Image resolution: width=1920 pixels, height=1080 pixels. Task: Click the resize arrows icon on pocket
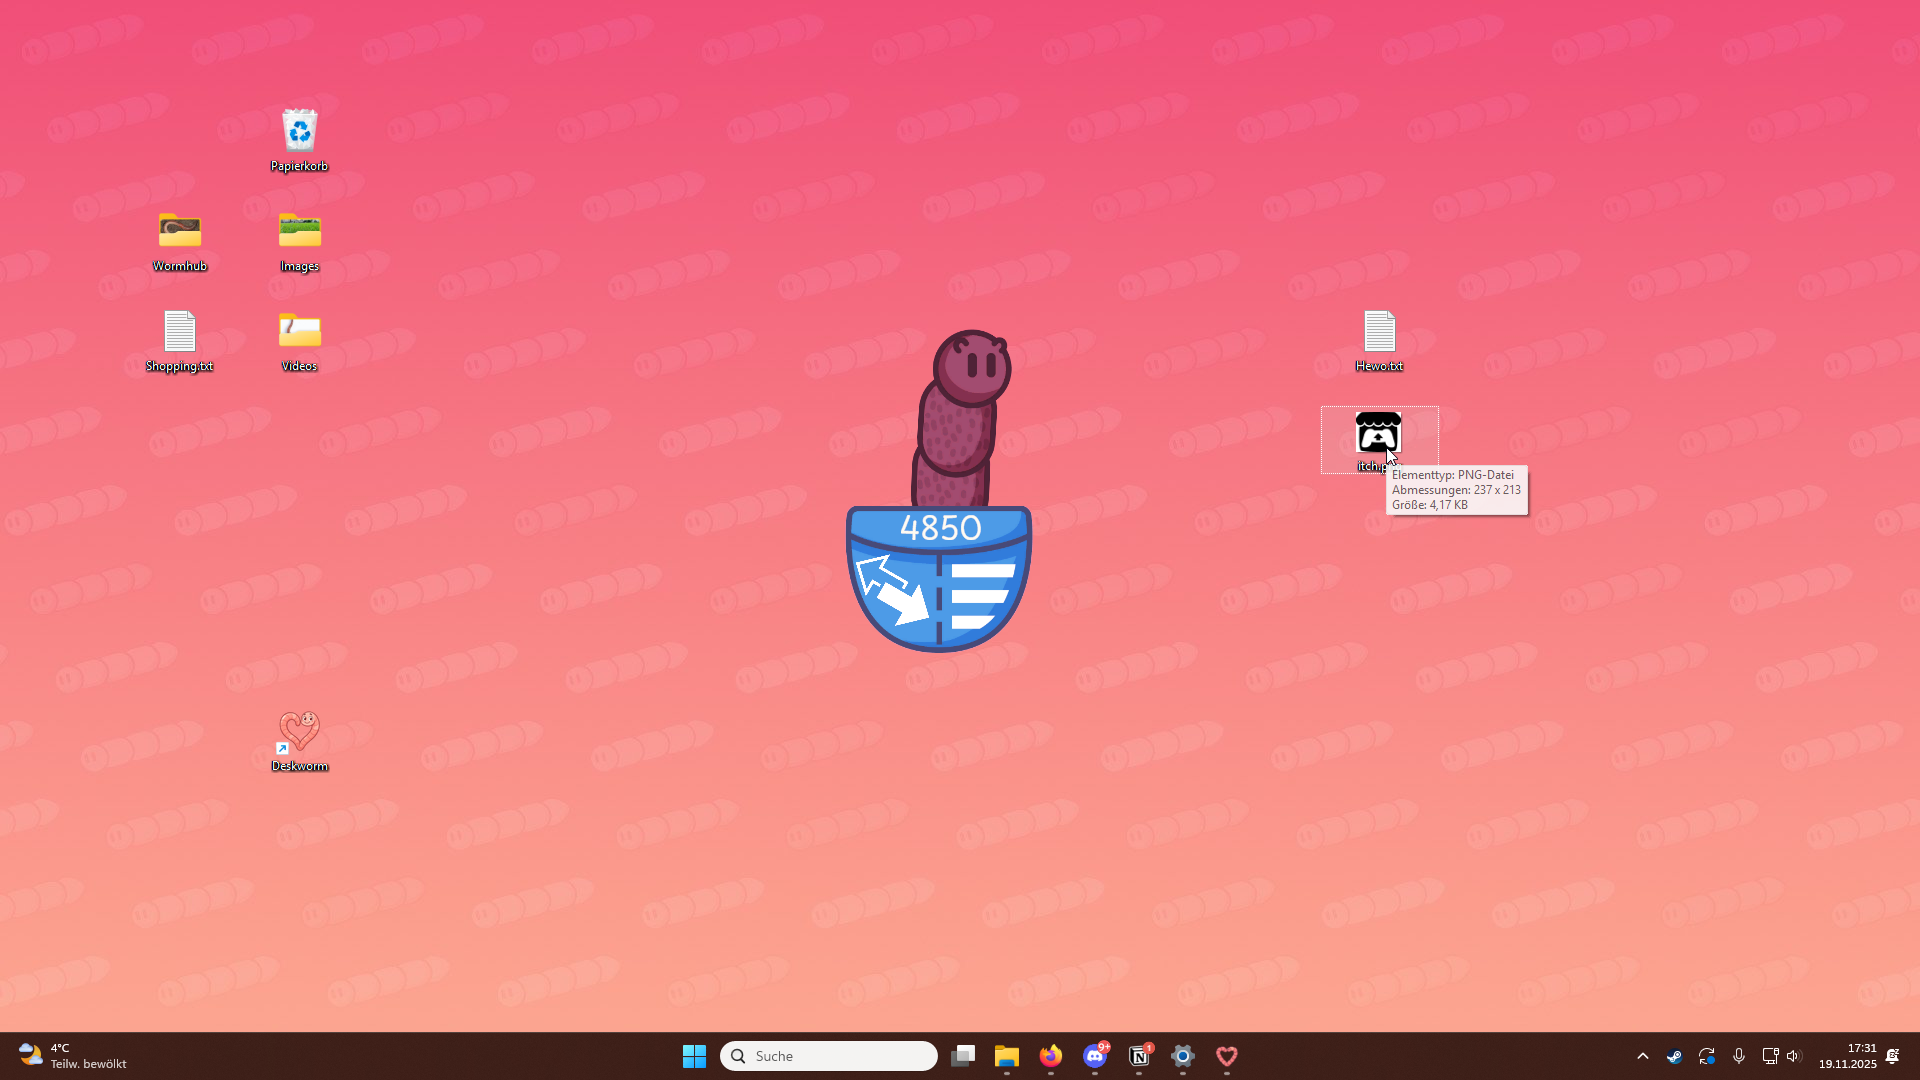[x=892, y=590]
